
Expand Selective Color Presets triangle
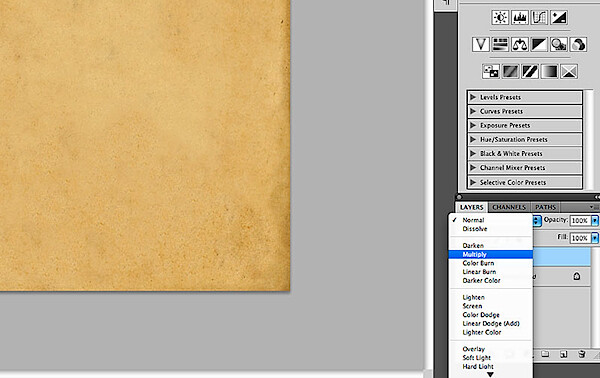click(473, 182)
